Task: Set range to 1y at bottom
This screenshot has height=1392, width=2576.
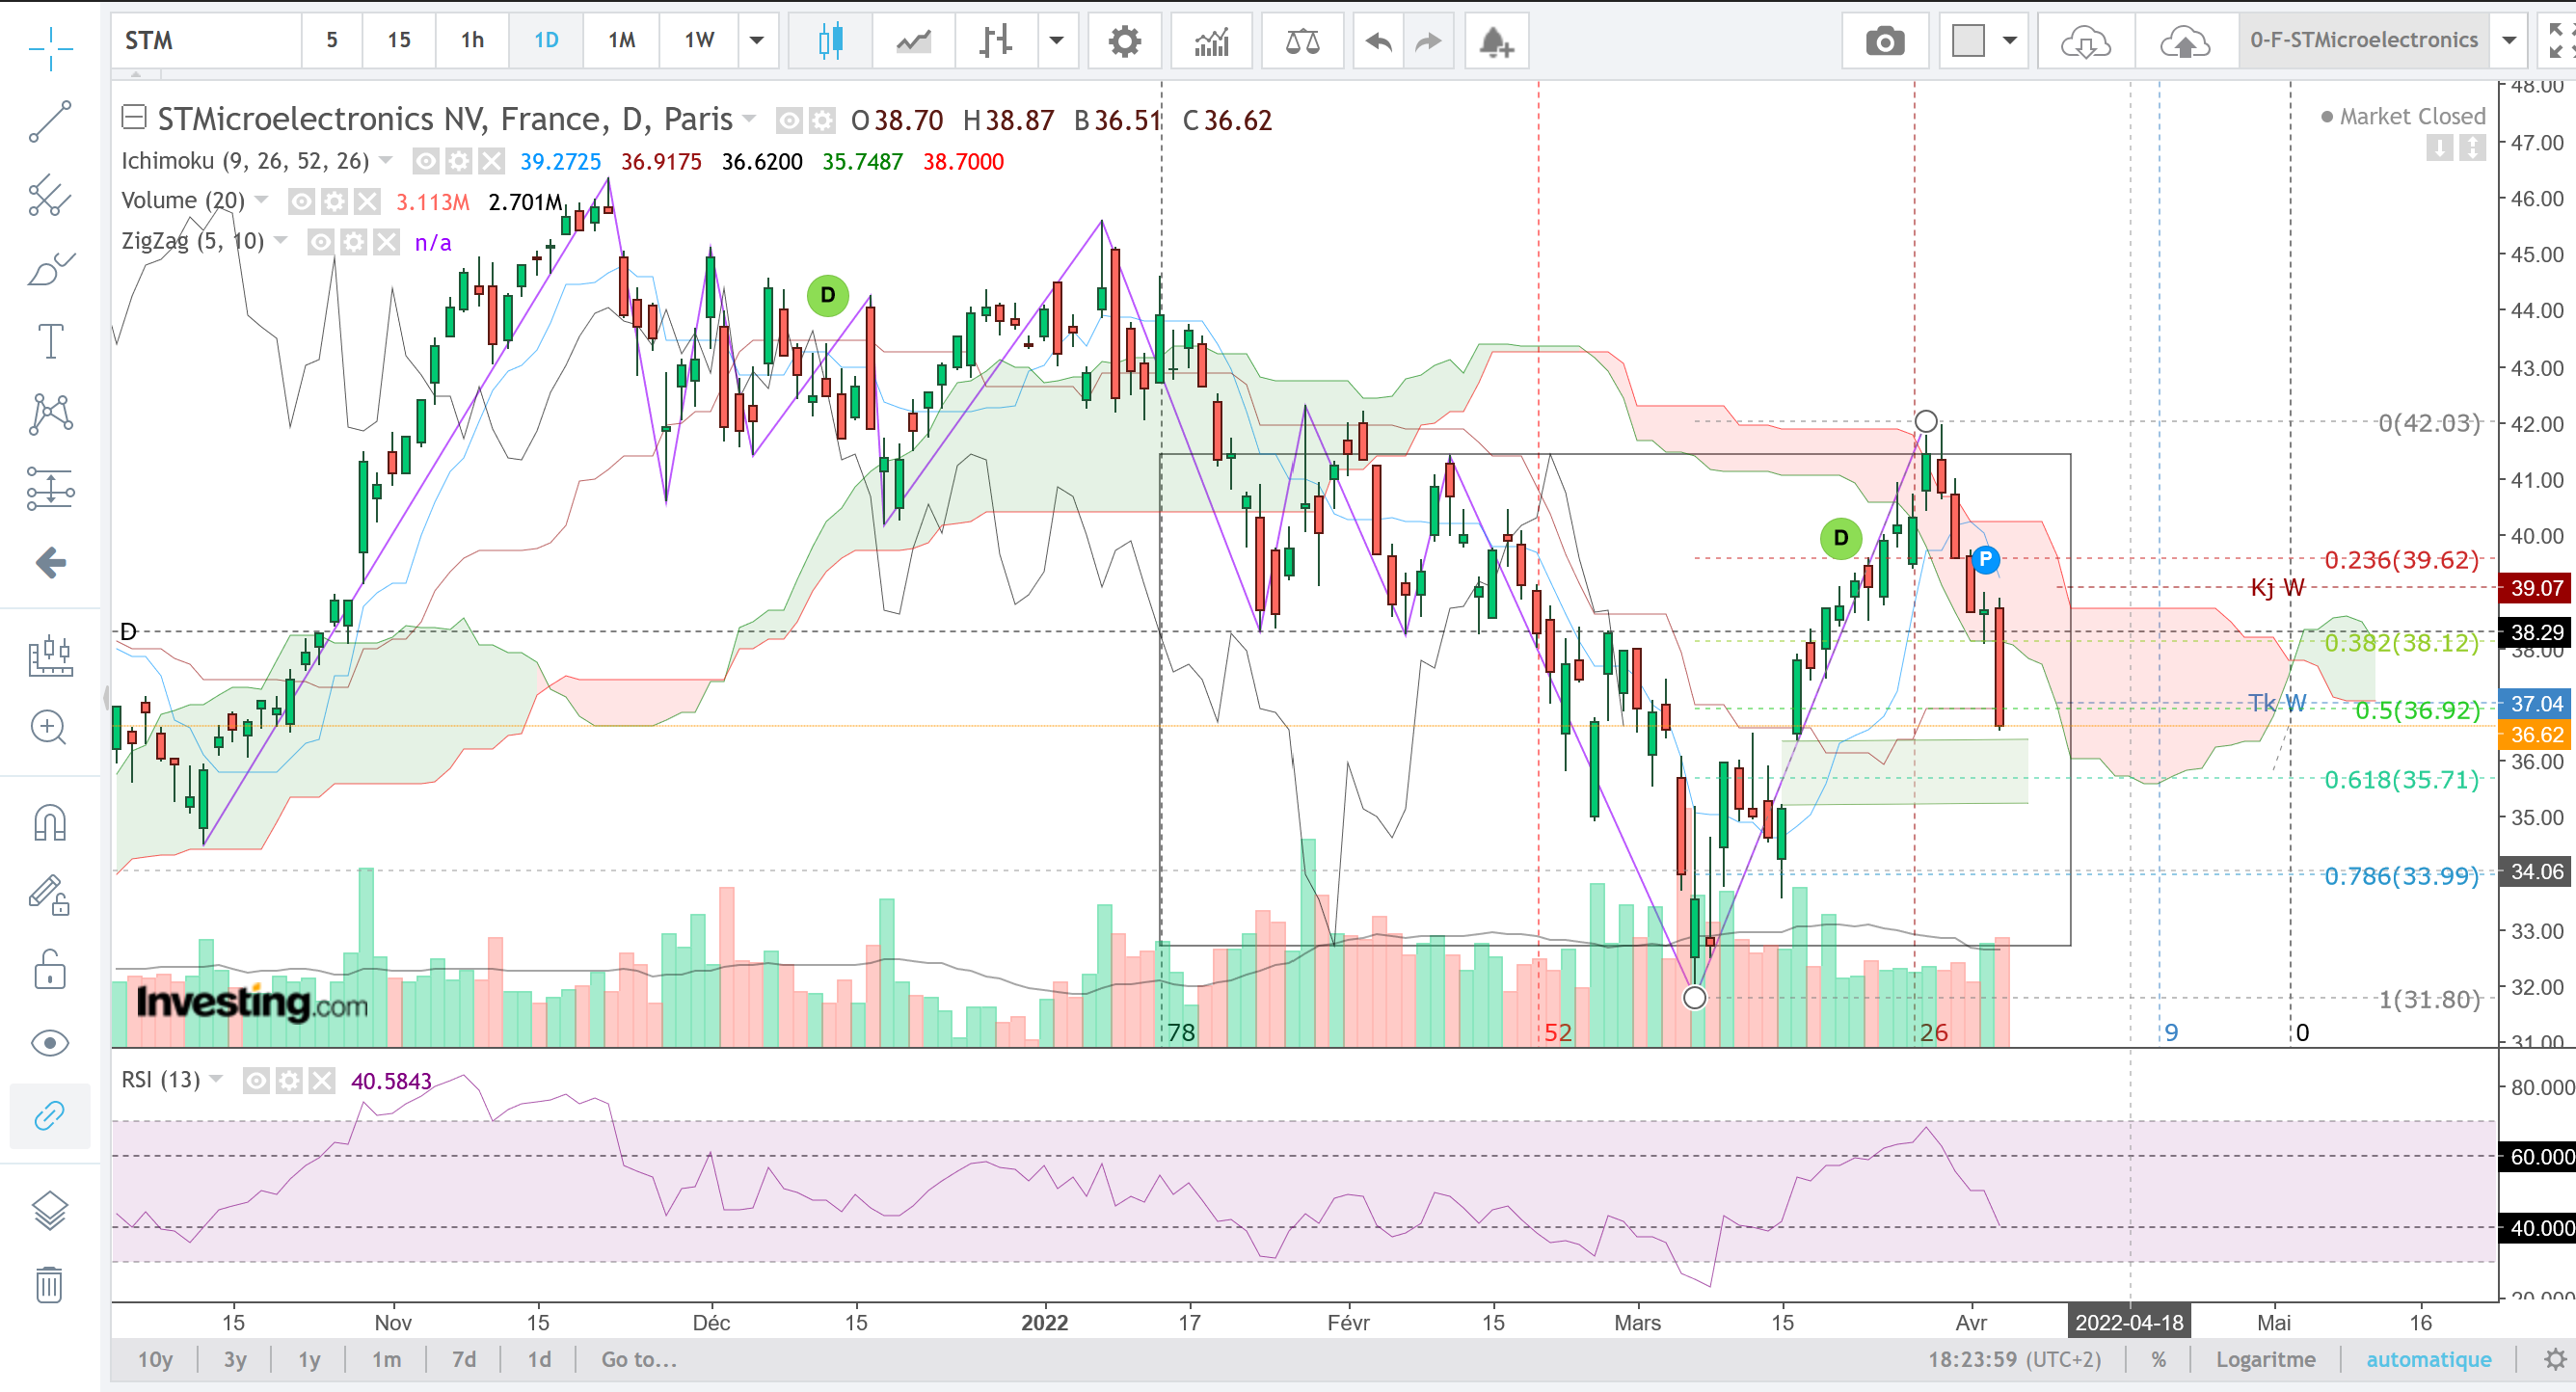Action: click(309, 1359)
